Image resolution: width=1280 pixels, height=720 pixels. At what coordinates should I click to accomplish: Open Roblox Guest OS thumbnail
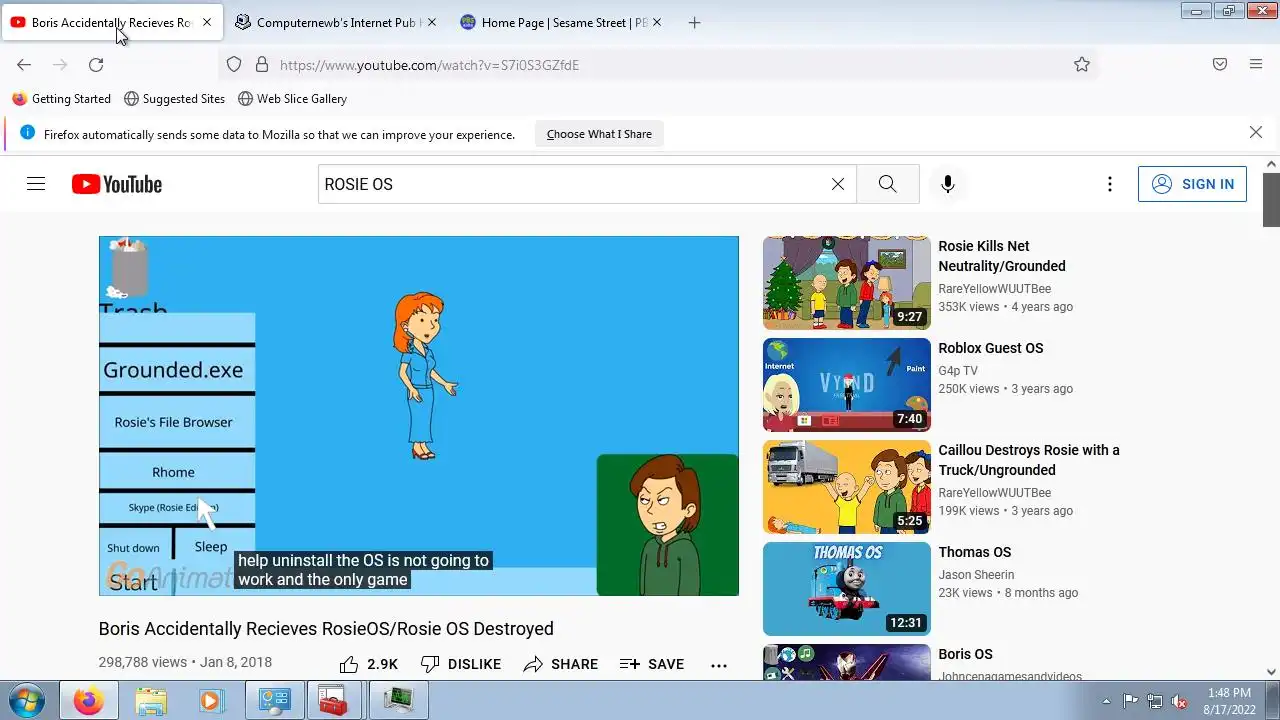pyautogui.click(x=847, y=385)
